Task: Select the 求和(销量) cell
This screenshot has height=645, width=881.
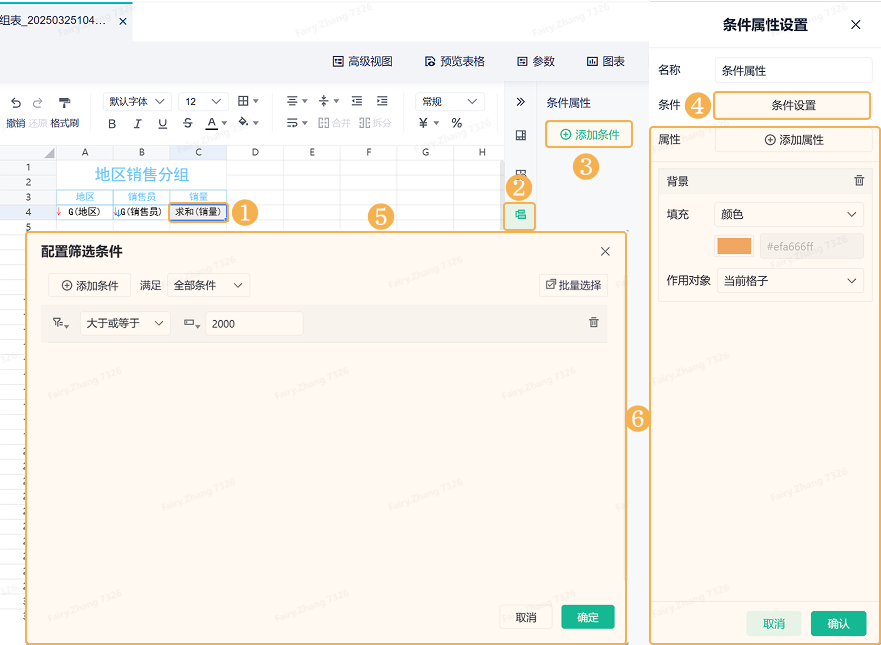Action: click(198, 212)
